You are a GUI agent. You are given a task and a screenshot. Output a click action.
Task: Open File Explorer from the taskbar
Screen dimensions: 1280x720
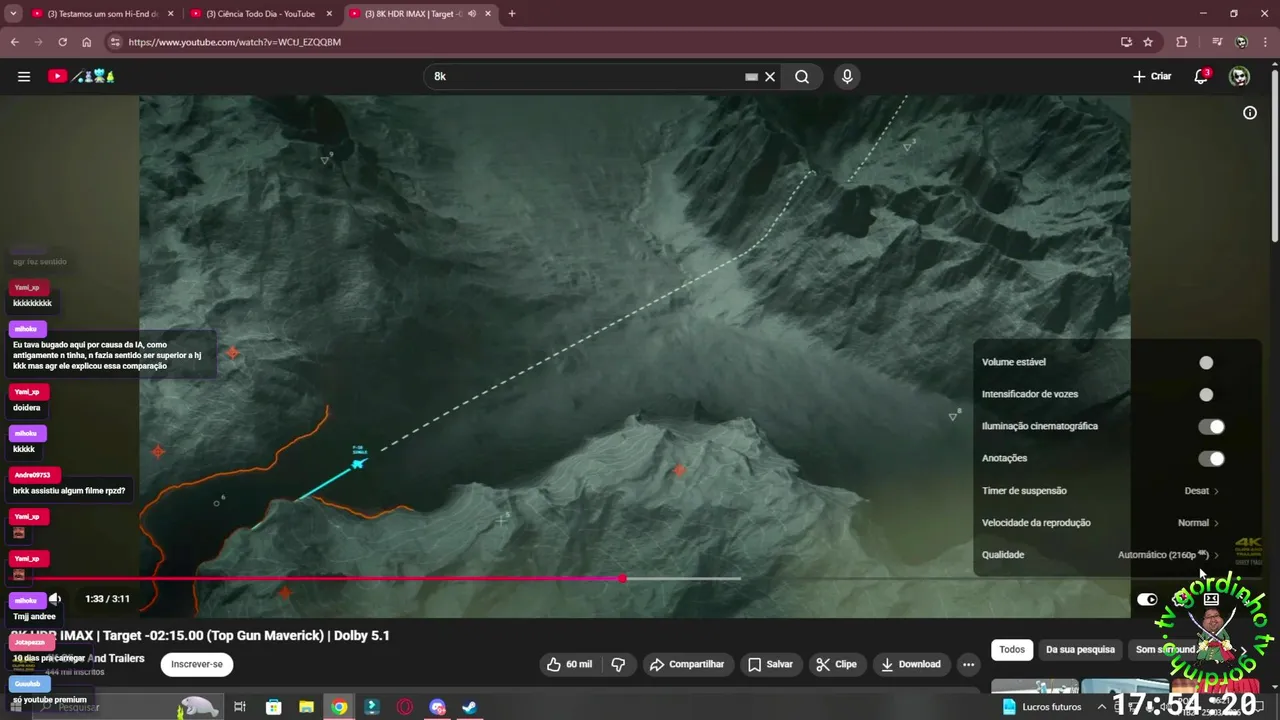click(x=306, y=707)
